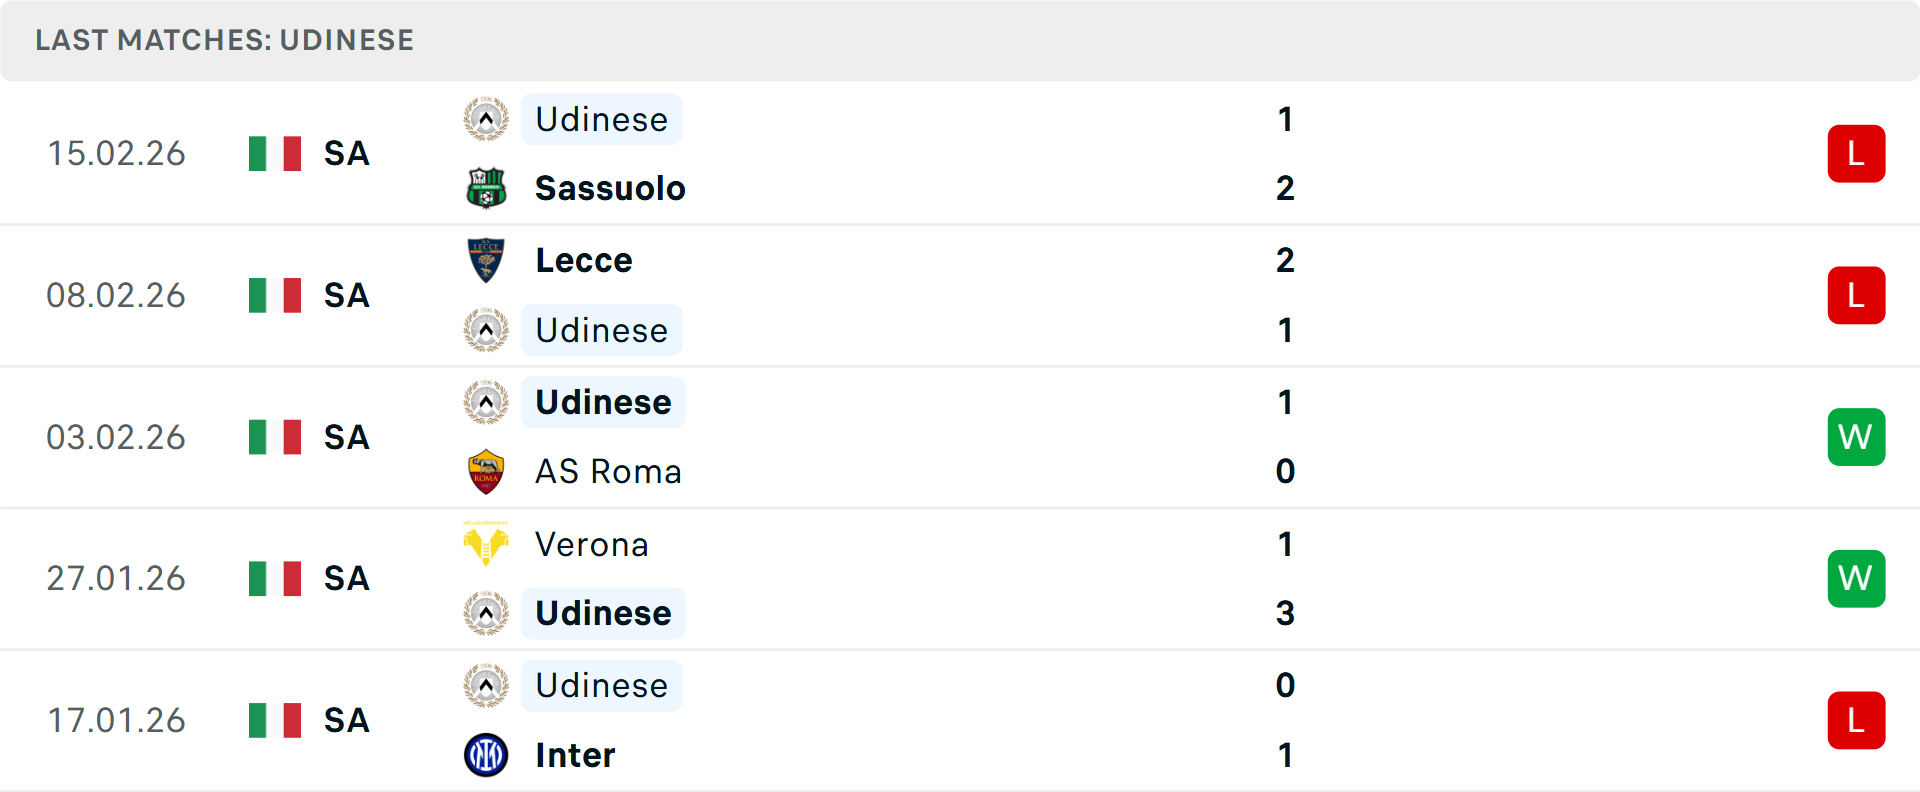The height and width of the screenshot is (792, 1920).
Task: Click the AS Roma crest icon
Action: [486, 471]
